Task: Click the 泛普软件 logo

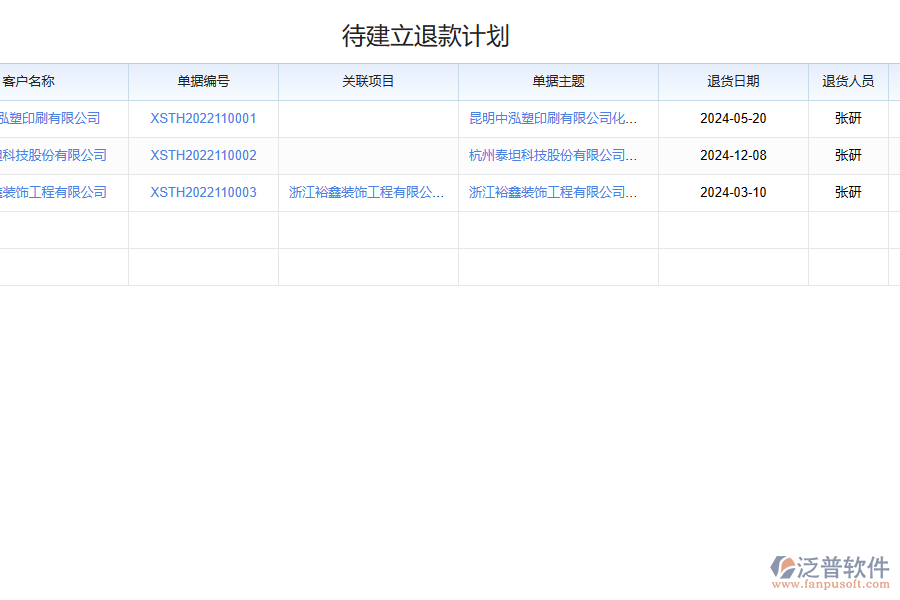Action: (823, 563)
